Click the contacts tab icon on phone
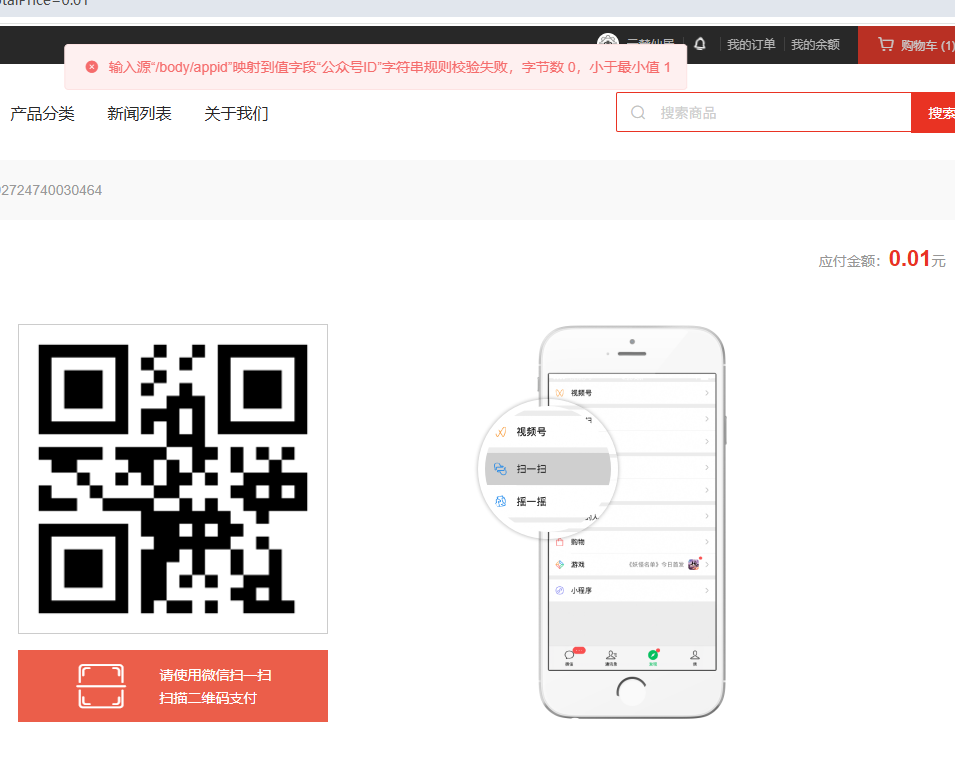This screenshot has width=955, height=773. click(x=611, y=656)
